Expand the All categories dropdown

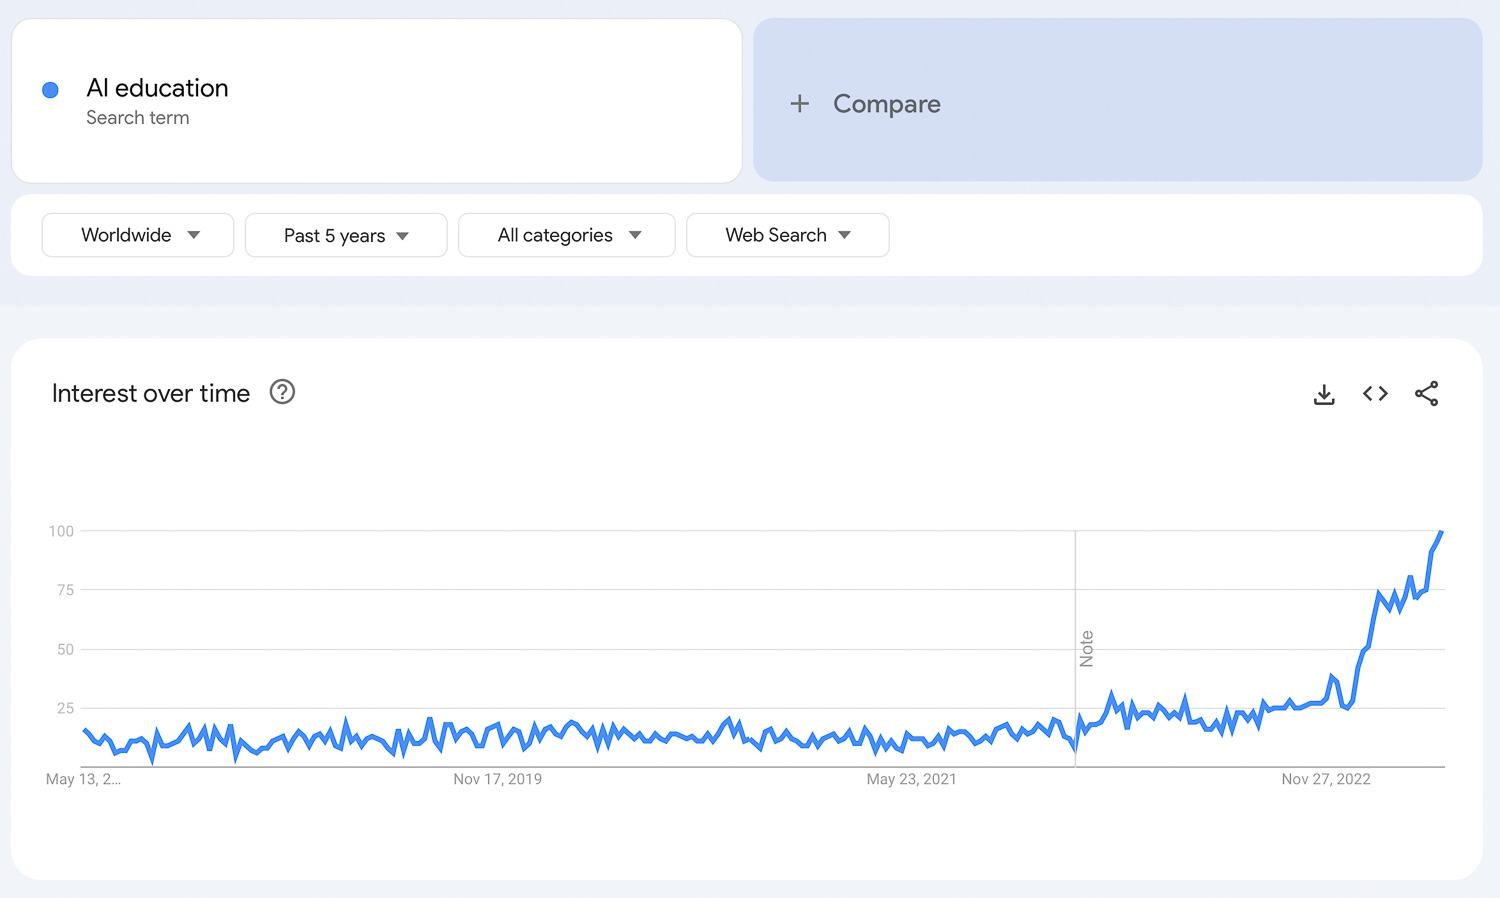click(x=567, y=235)
